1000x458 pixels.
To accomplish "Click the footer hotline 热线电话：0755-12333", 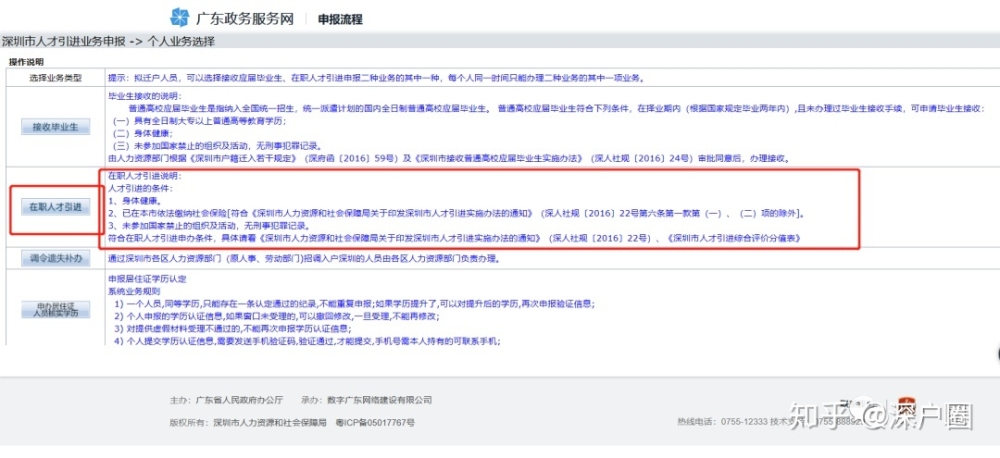I will click(723, 422).
